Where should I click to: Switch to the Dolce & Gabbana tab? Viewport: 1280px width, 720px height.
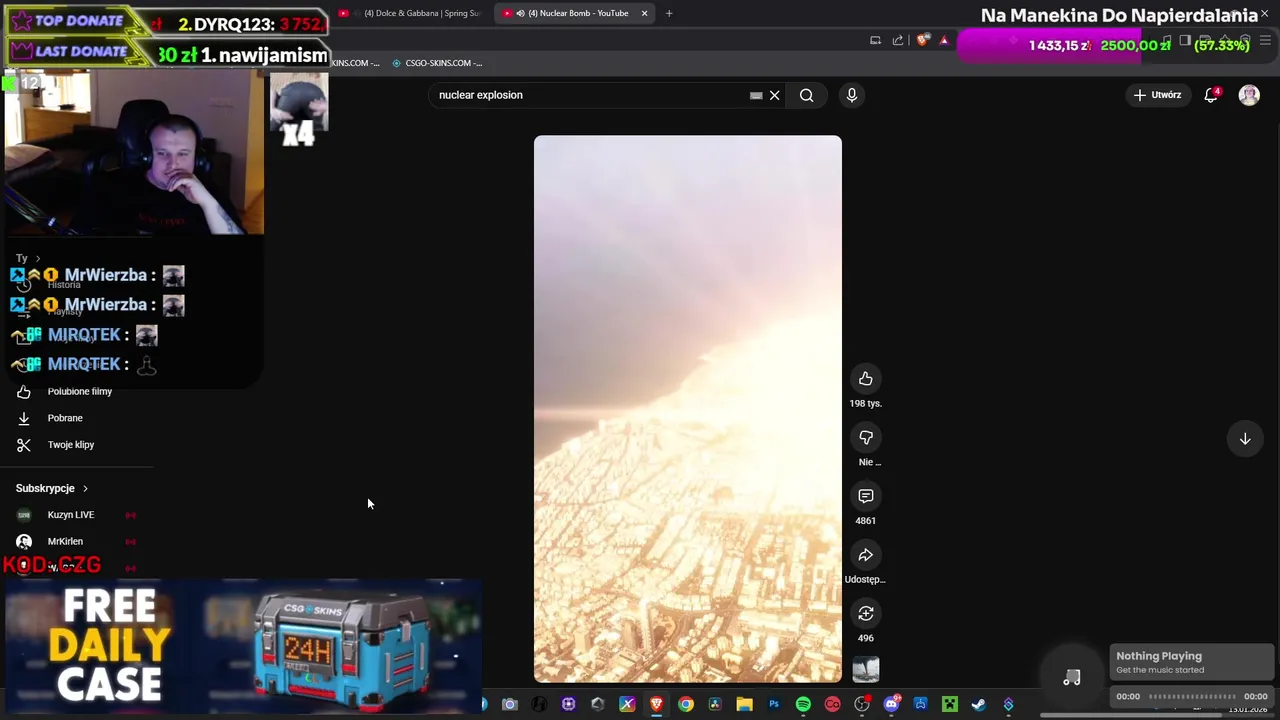click(x=412, y=13)
